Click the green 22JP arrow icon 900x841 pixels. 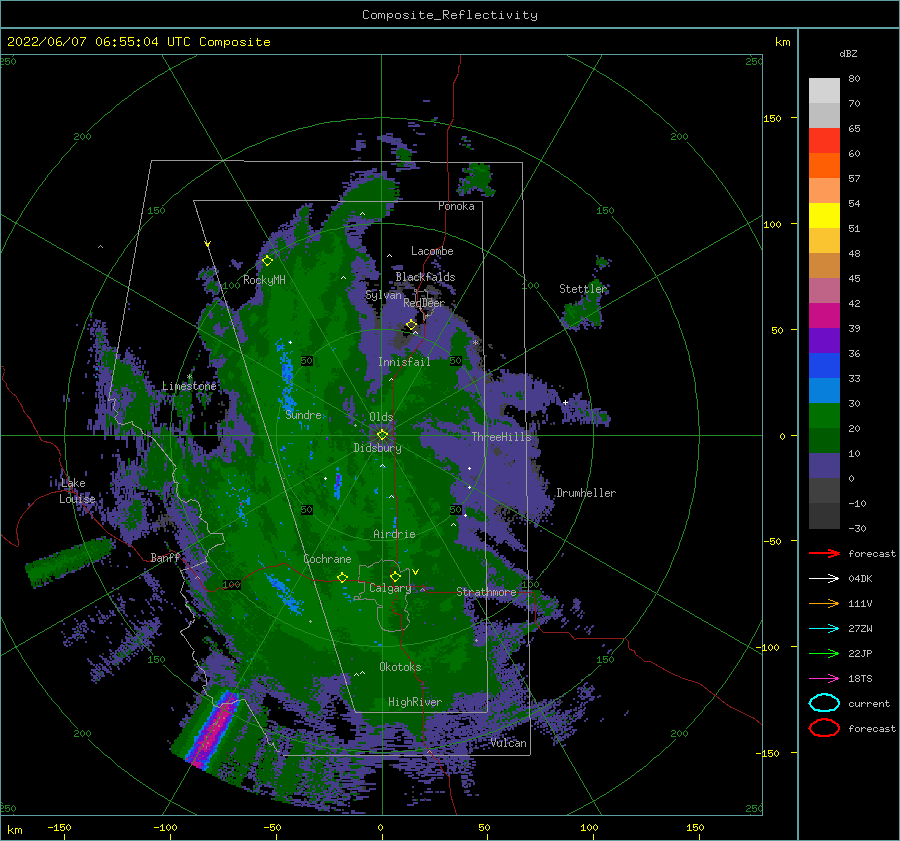tap(824, 653)
